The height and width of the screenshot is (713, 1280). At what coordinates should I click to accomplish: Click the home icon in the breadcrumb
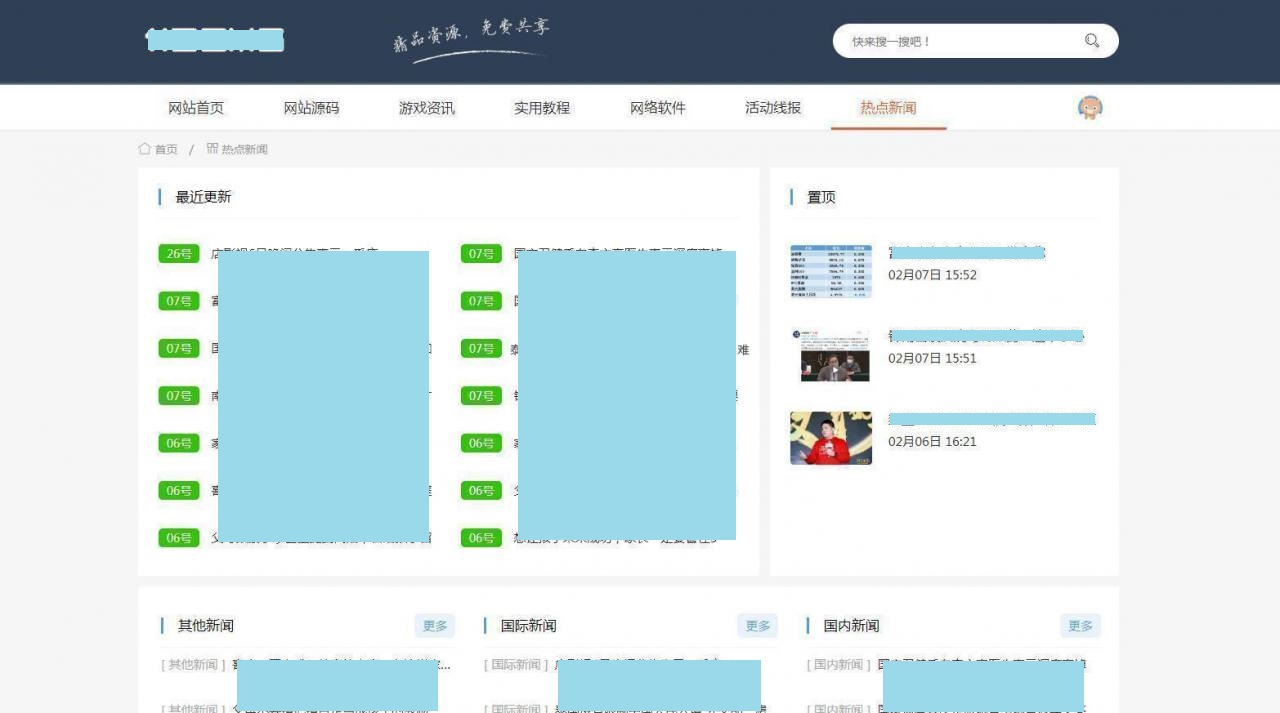point(145,148)
